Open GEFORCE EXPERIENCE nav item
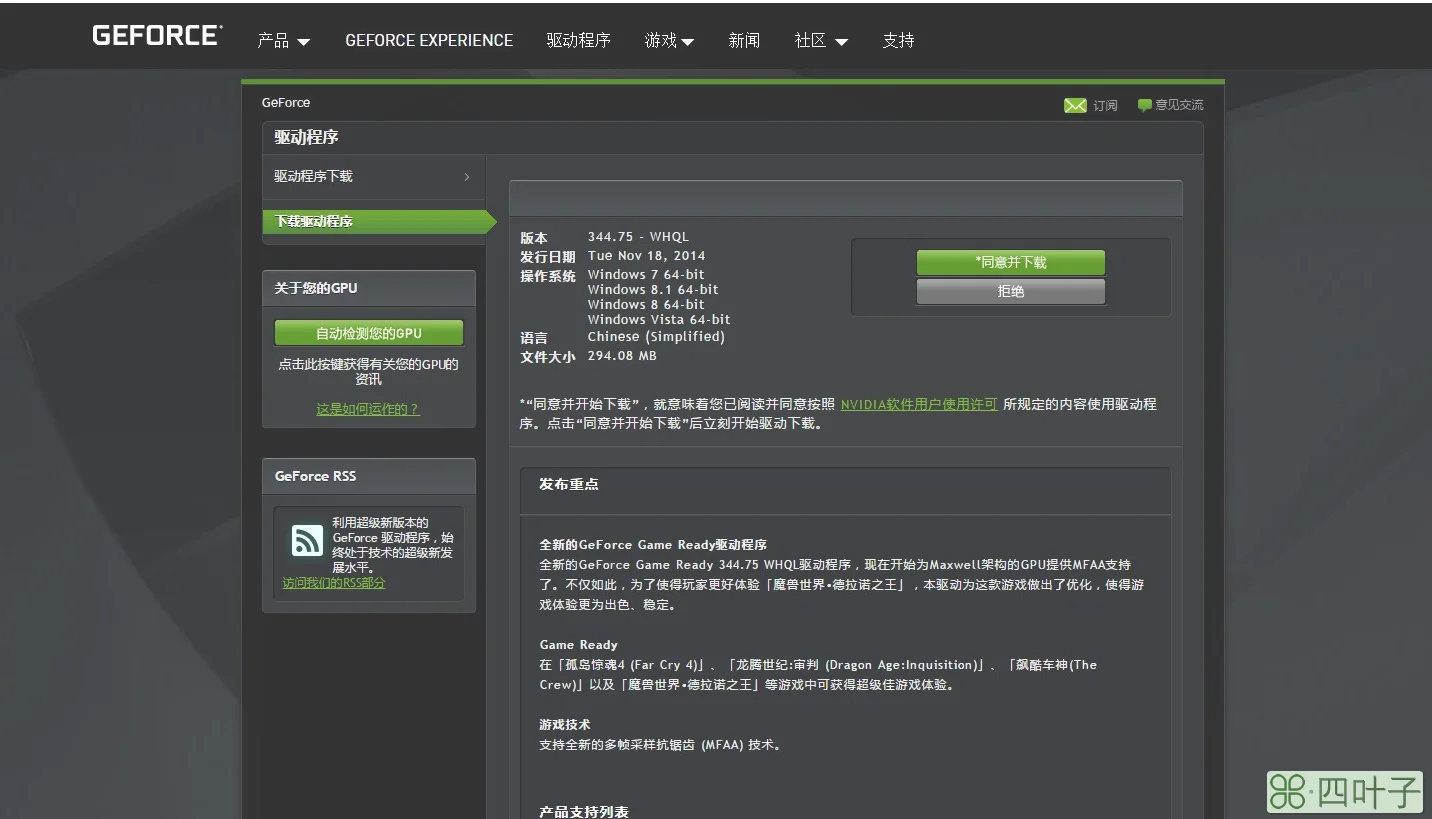The image size is (1432, 819). tap(429, 41)
